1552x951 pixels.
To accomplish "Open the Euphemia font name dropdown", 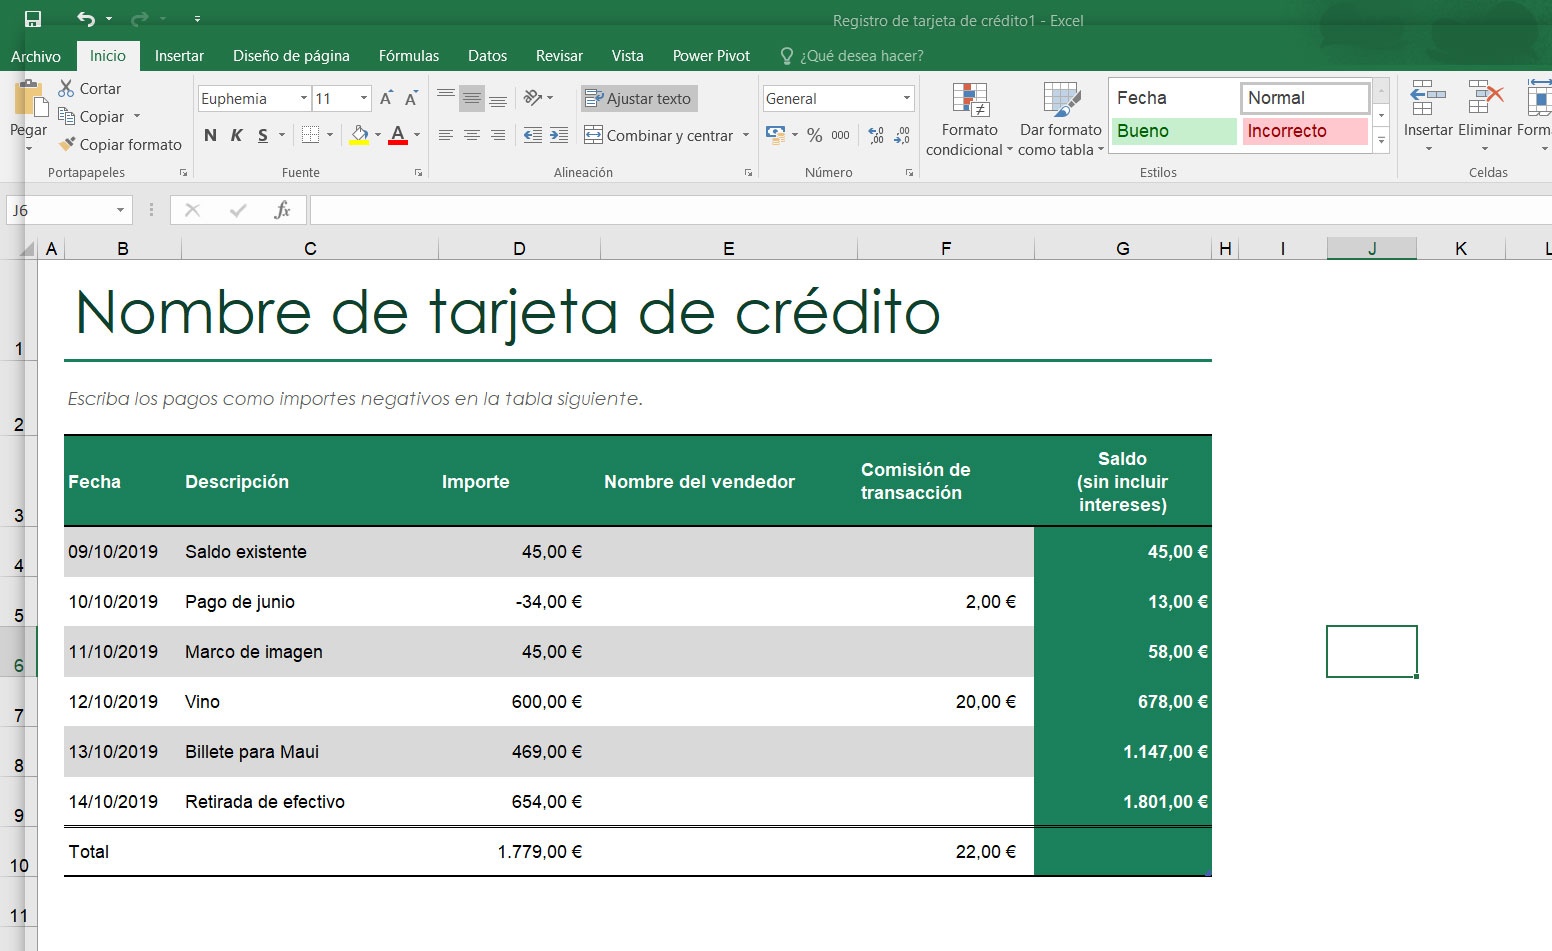I will click(304, 98).
